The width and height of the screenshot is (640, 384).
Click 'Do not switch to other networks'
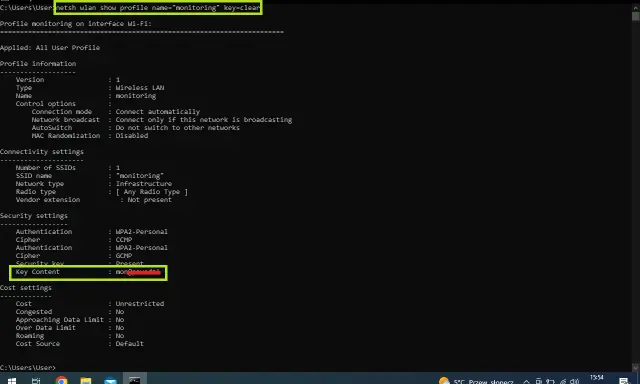click(x=178, y=128)
